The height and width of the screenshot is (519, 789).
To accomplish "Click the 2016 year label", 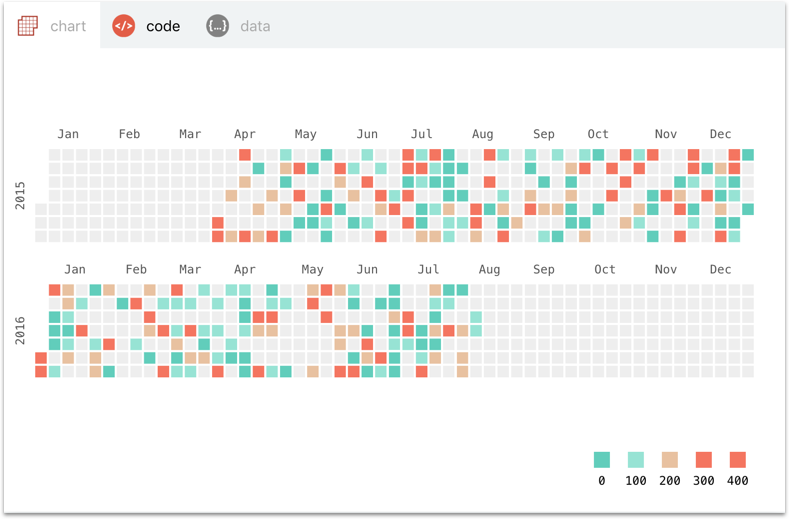I will point(21,330).
